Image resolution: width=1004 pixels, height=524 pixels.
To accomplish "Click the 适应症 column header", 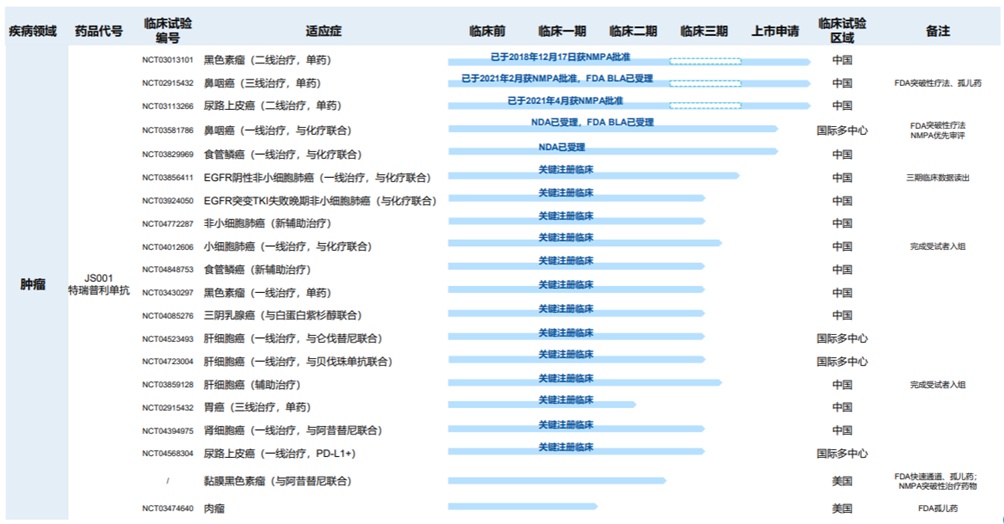I will coord(323,31).
